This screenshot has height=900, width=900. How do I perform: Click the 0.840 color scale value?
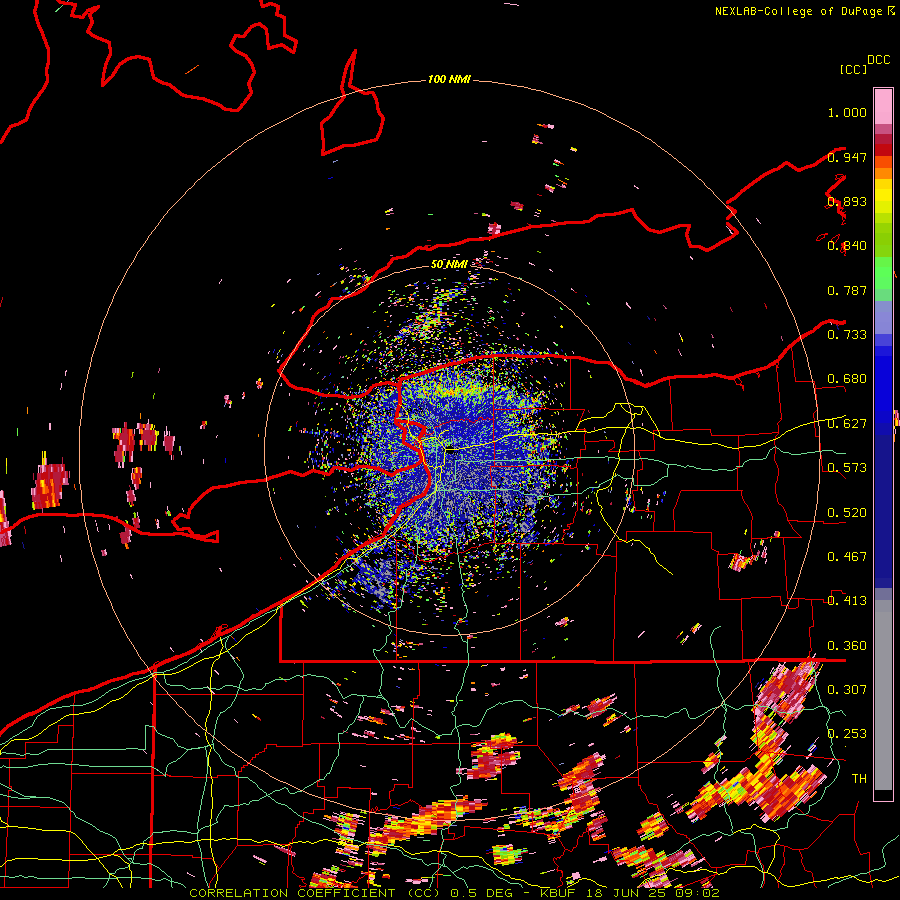847,246
